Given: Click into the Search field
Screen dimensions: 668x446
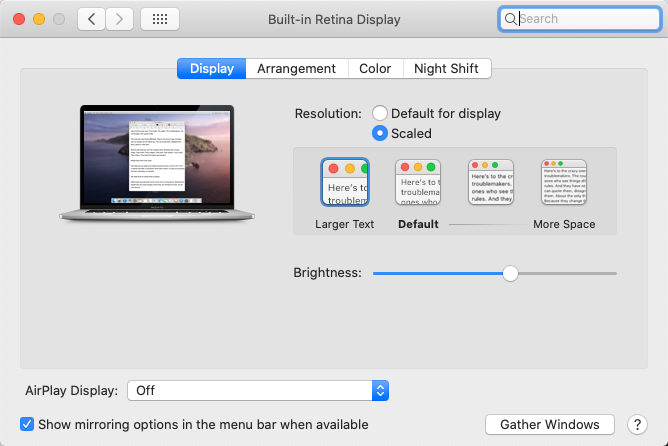Looking at the screenshot, I should point(580,19).
